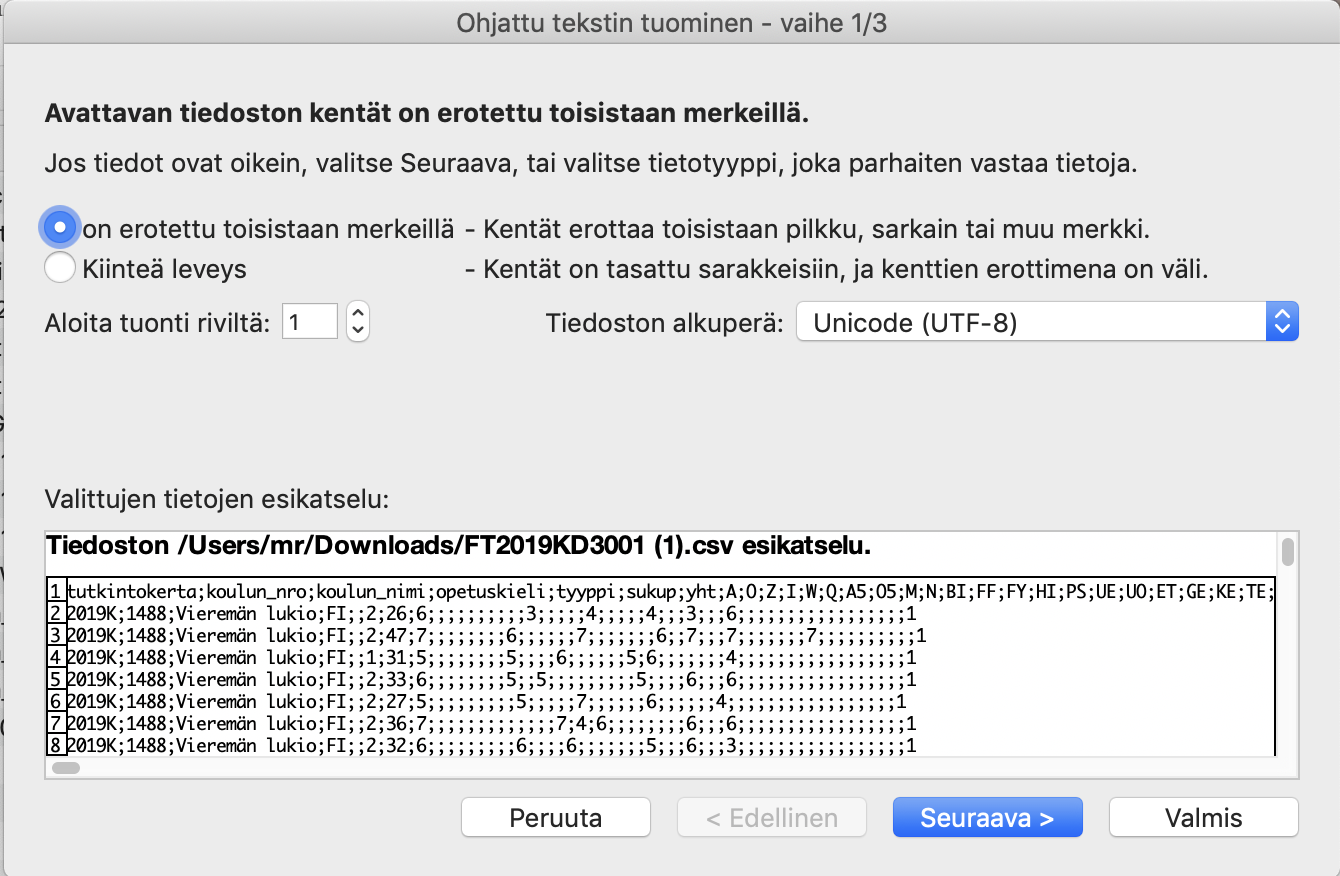Click row 8 in the data preview
The height and width of the screenshot is (876, 1340).
(490, 745)
